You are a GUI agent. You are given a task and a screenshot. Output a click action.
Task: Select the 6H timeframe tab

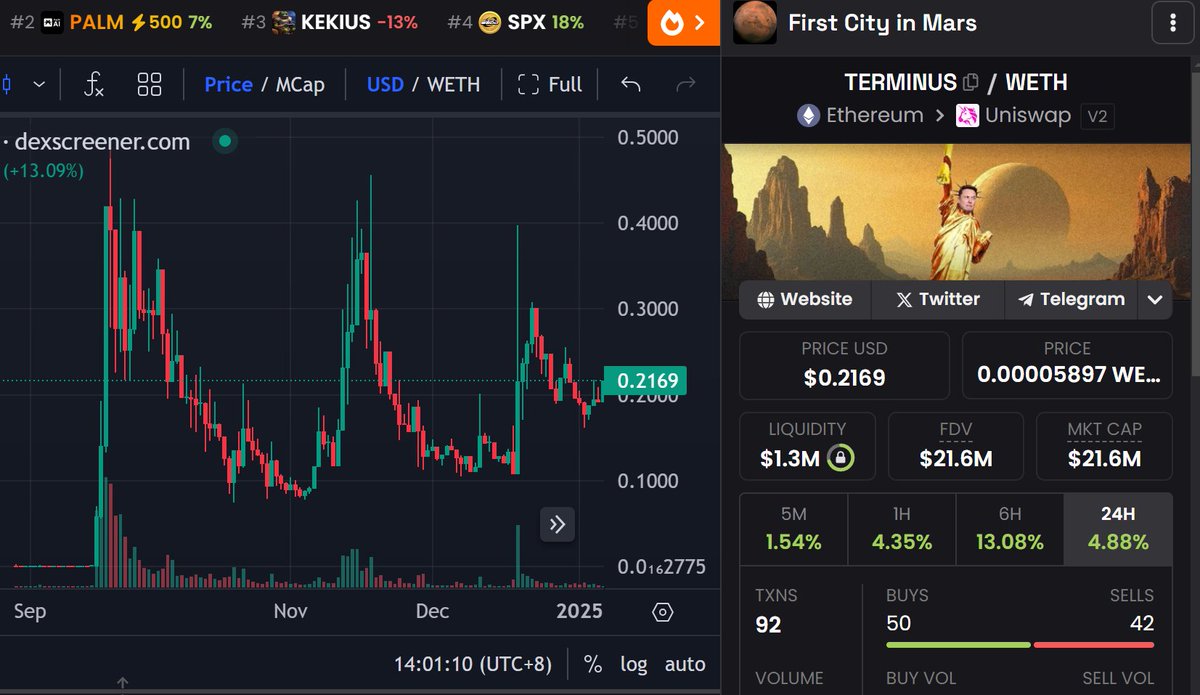point(1010,529)
